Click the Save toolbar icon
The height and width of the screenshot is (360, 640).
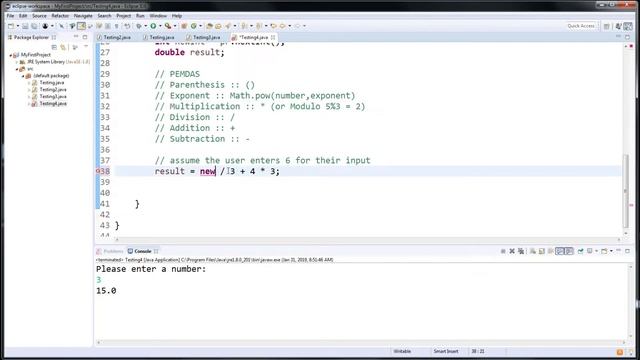coord(25,26)
